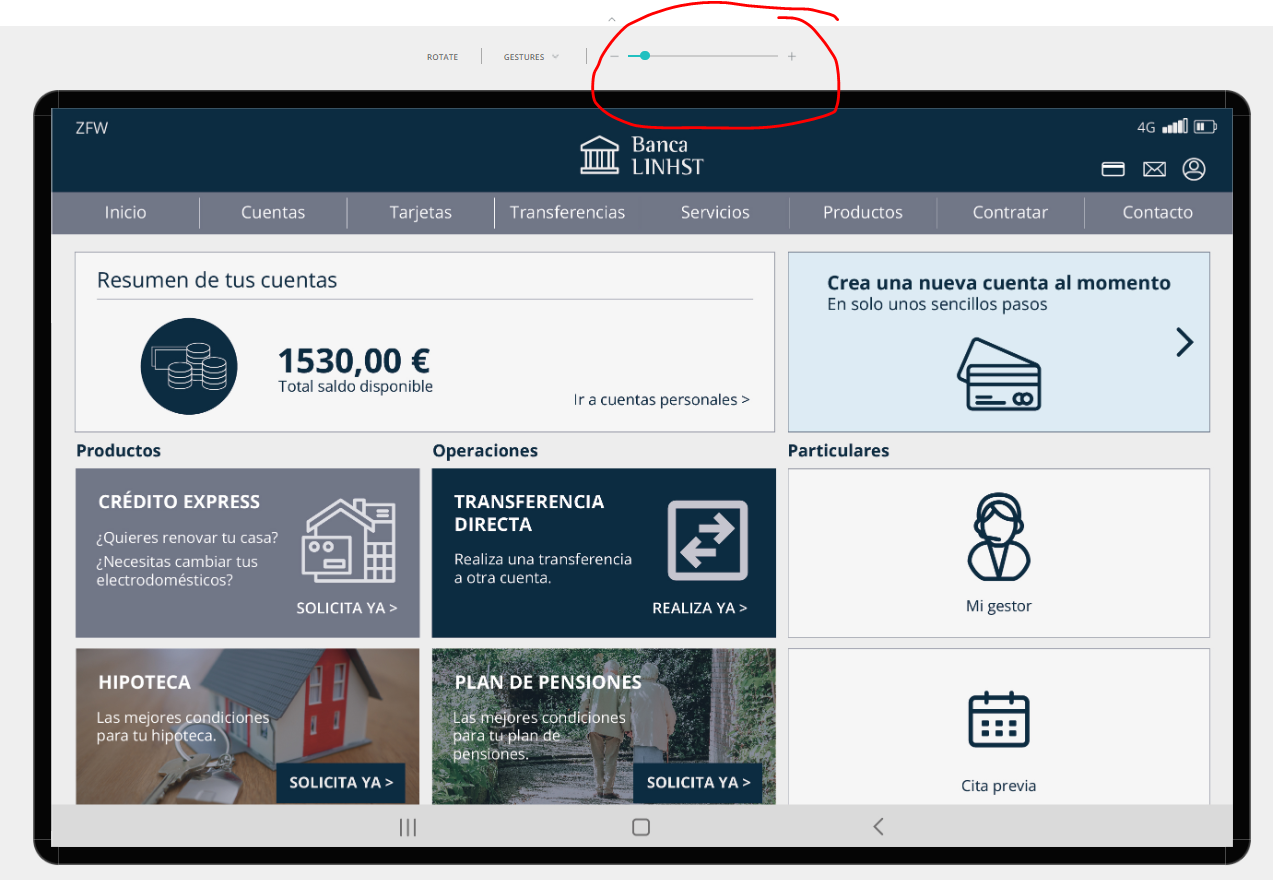Screen dimensions: 1273x880
Task: Collapse the toolbar with the top caret
Action: [x=612, y=19]
